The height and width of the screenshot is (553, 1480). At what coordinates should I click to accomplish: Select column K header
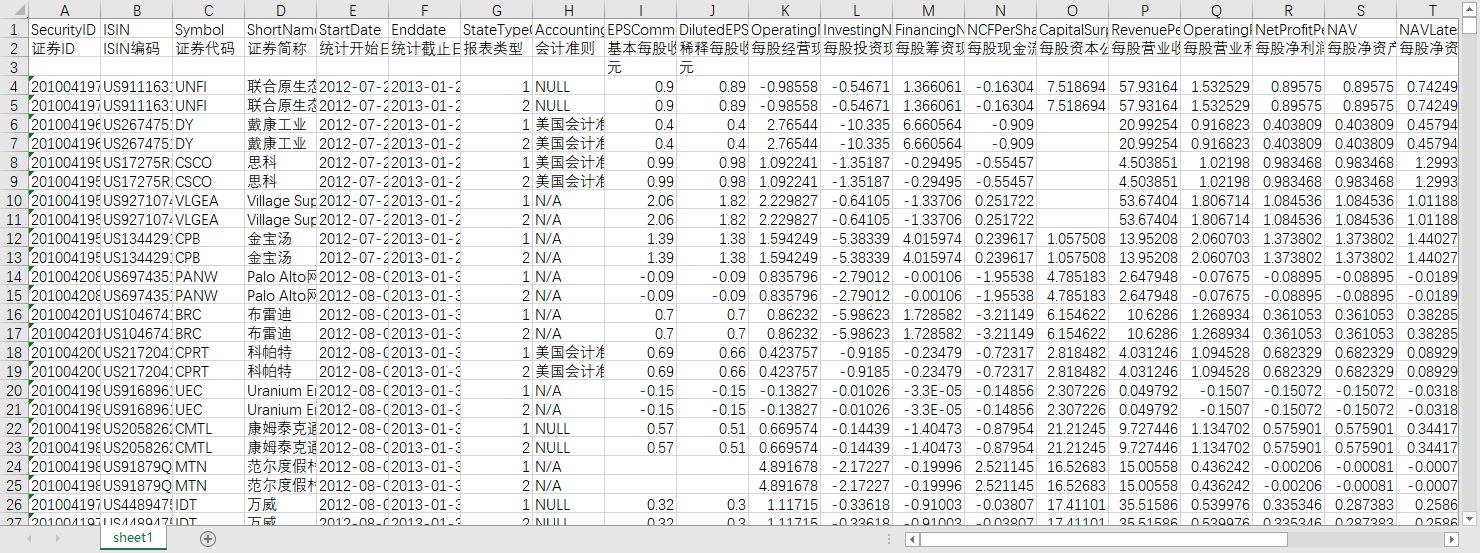(784, 10)
